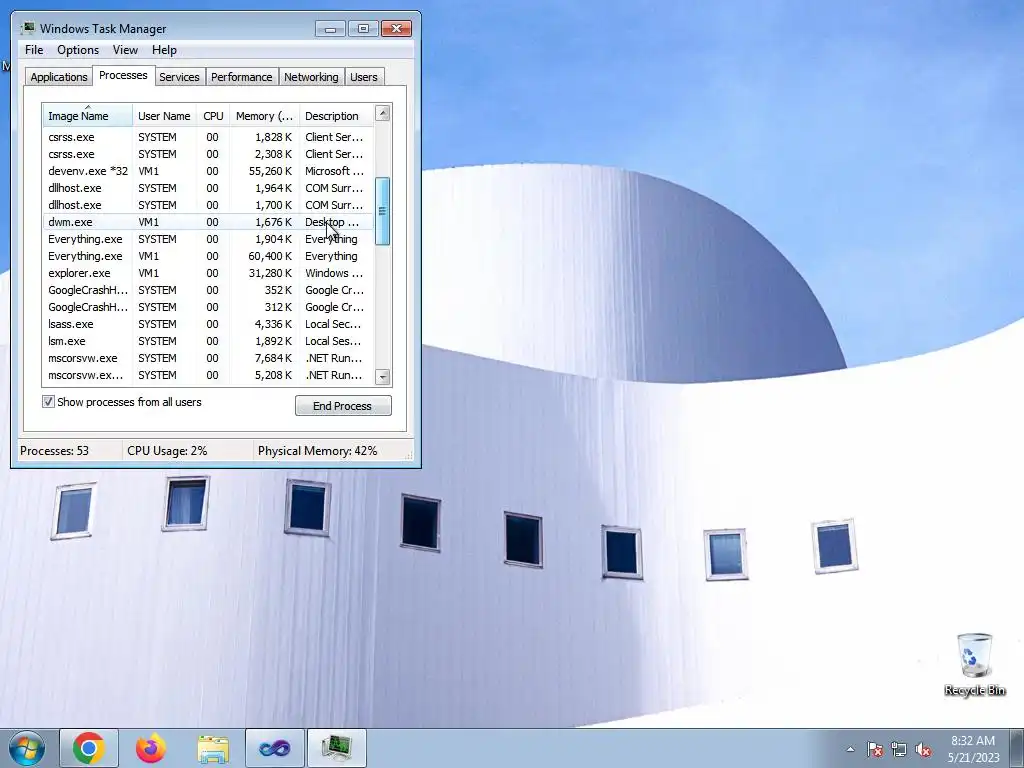
Task: Select dllhost.exe using 1,964 K
Action: point(208,188)
